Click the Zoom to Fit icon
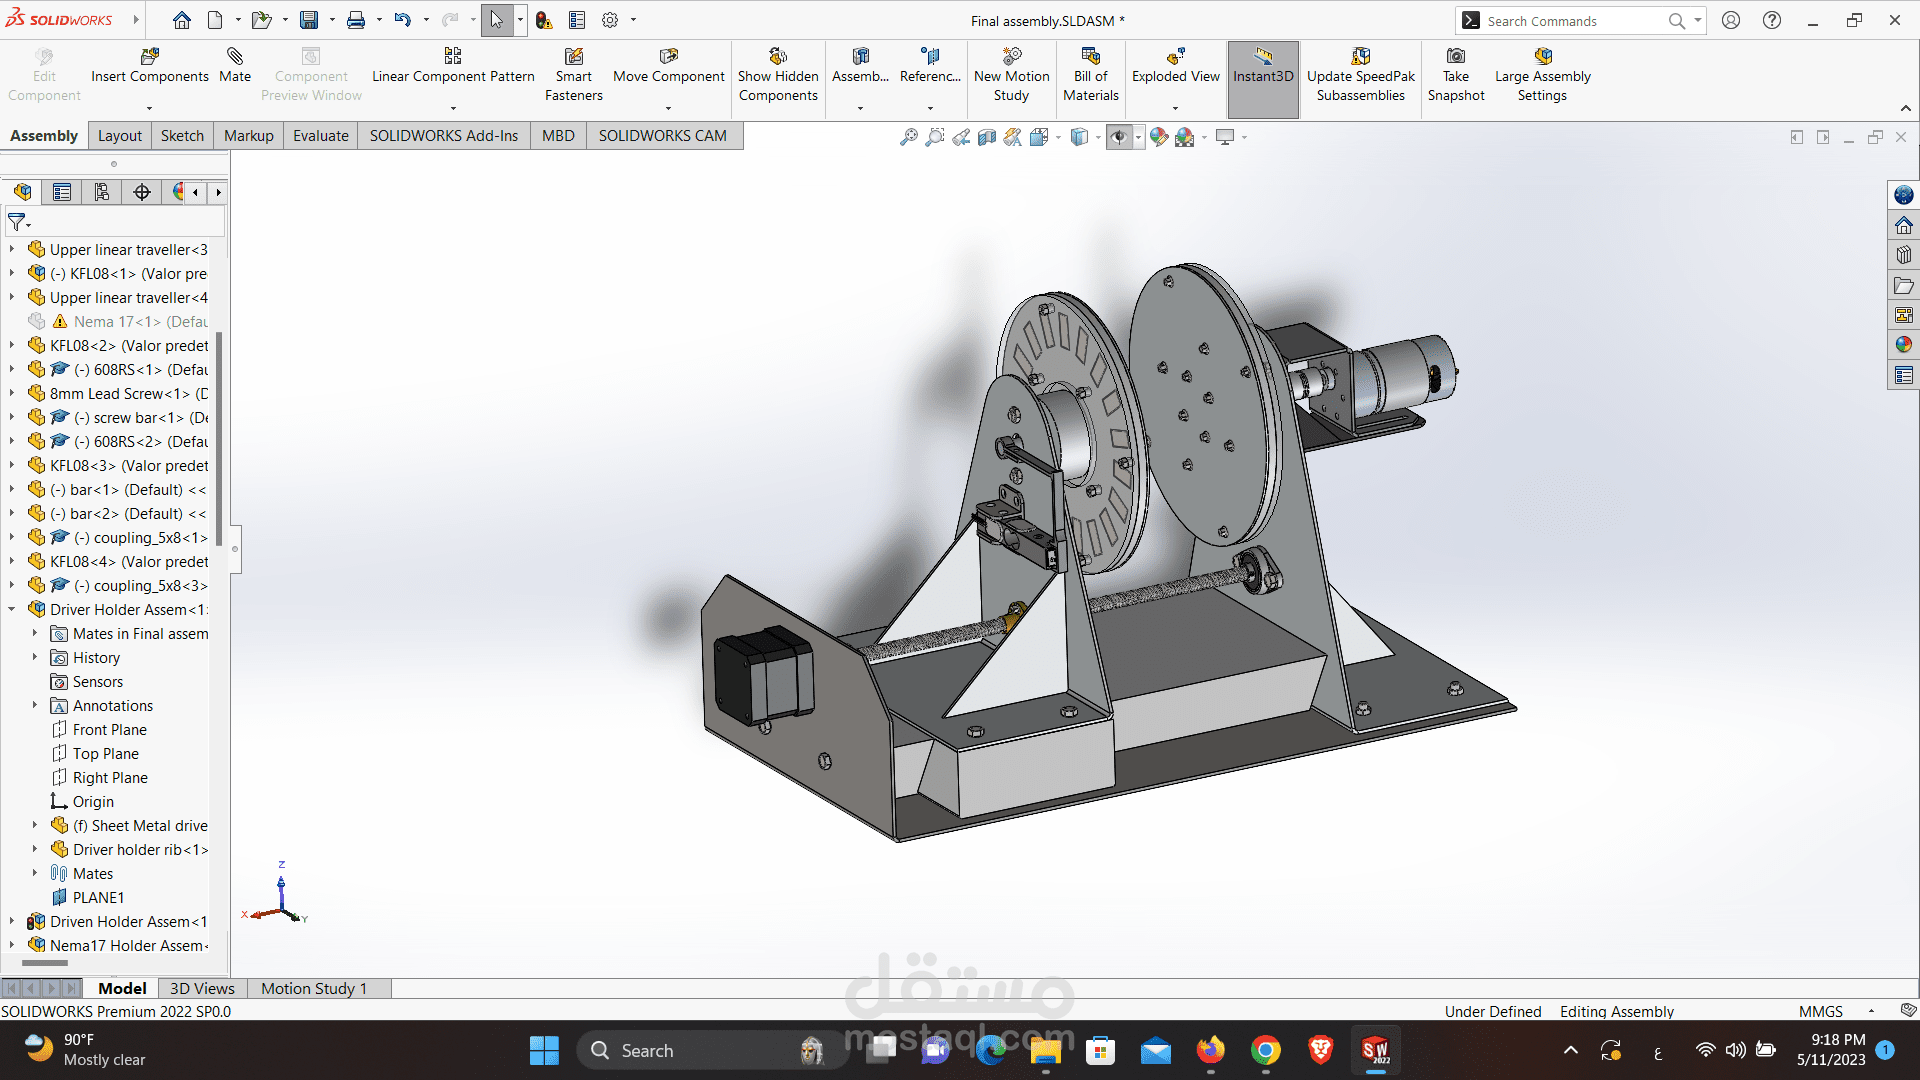Viewport: 1920px width, 1080px height. coord(908,137)
